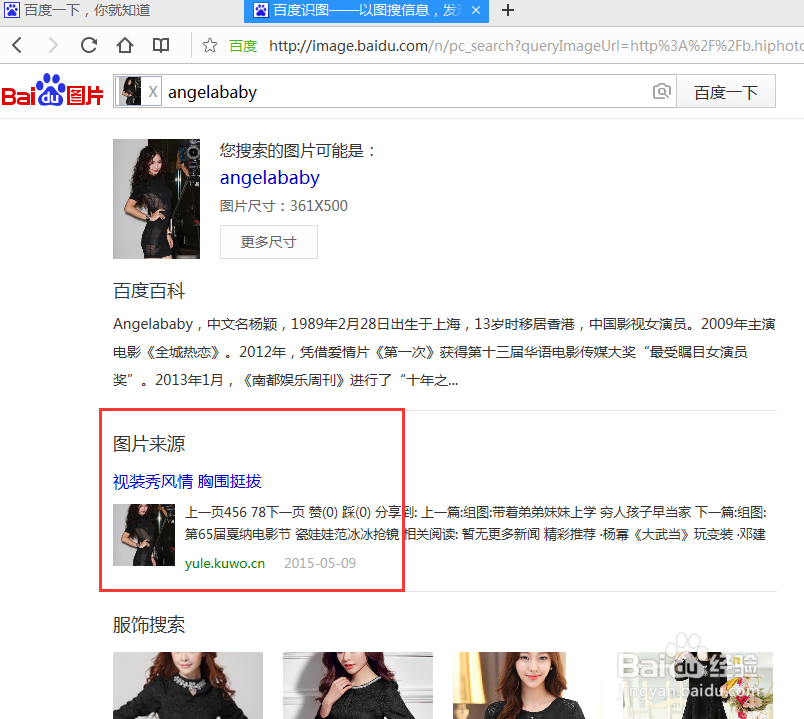The width and height of the screenshot is (804, 719).
Task: Select the 百度识图 tab
Action: (366, 11)
